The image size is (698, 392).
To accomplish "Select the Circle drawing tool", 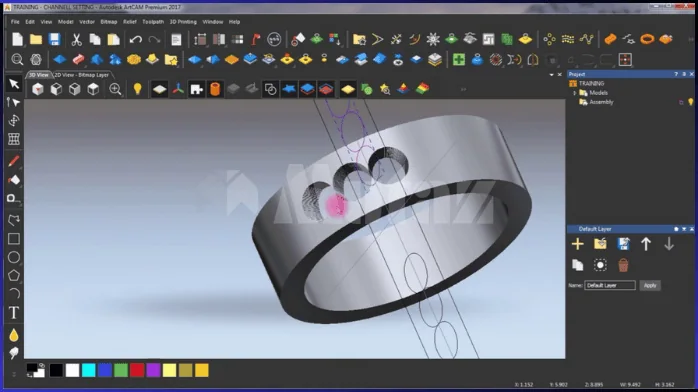I will (14, 257).
